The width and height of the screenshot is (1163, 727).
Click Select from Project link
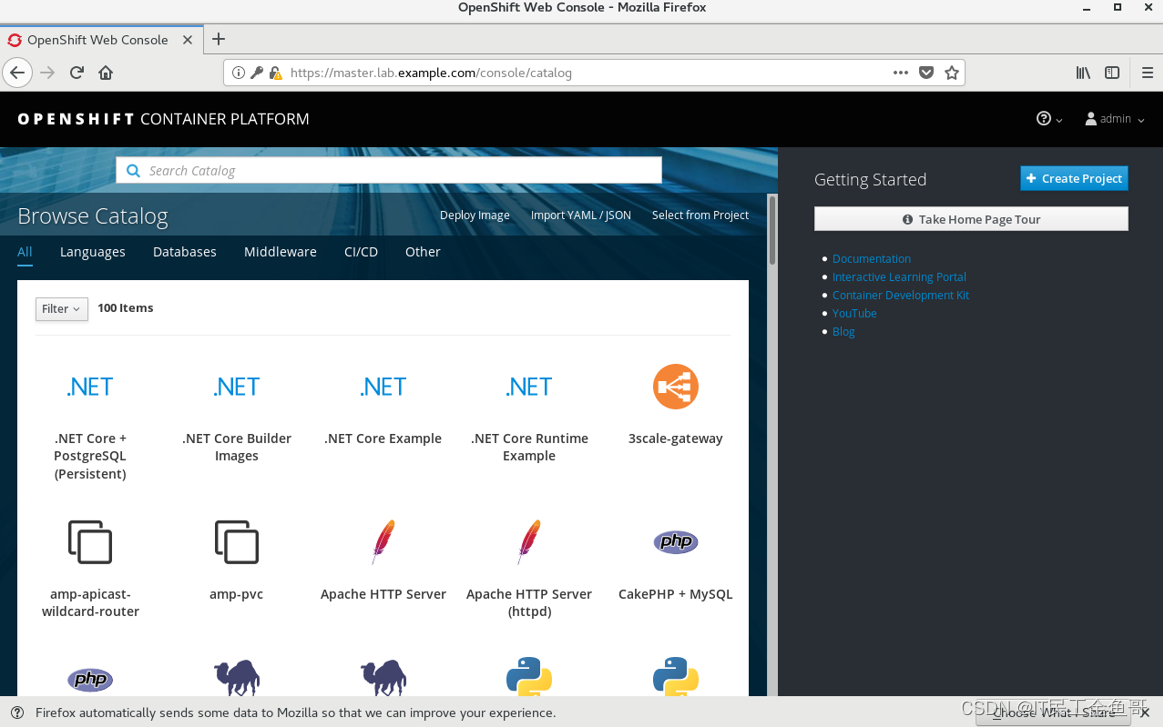pyautogui.click(x=700, y=215)
